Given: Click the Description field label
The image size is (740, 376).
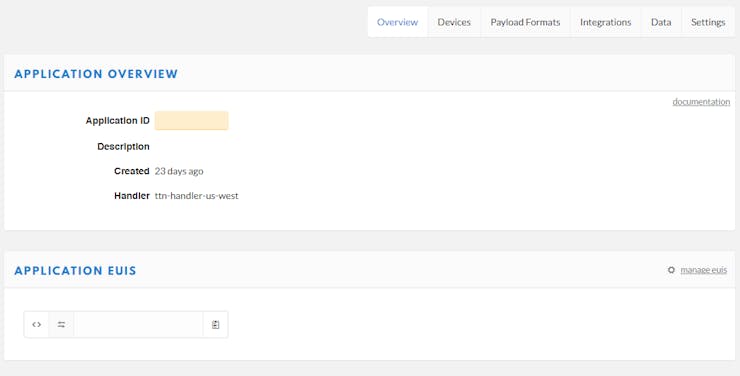Looking at the screenshot, I should click(x=123, y=147).
